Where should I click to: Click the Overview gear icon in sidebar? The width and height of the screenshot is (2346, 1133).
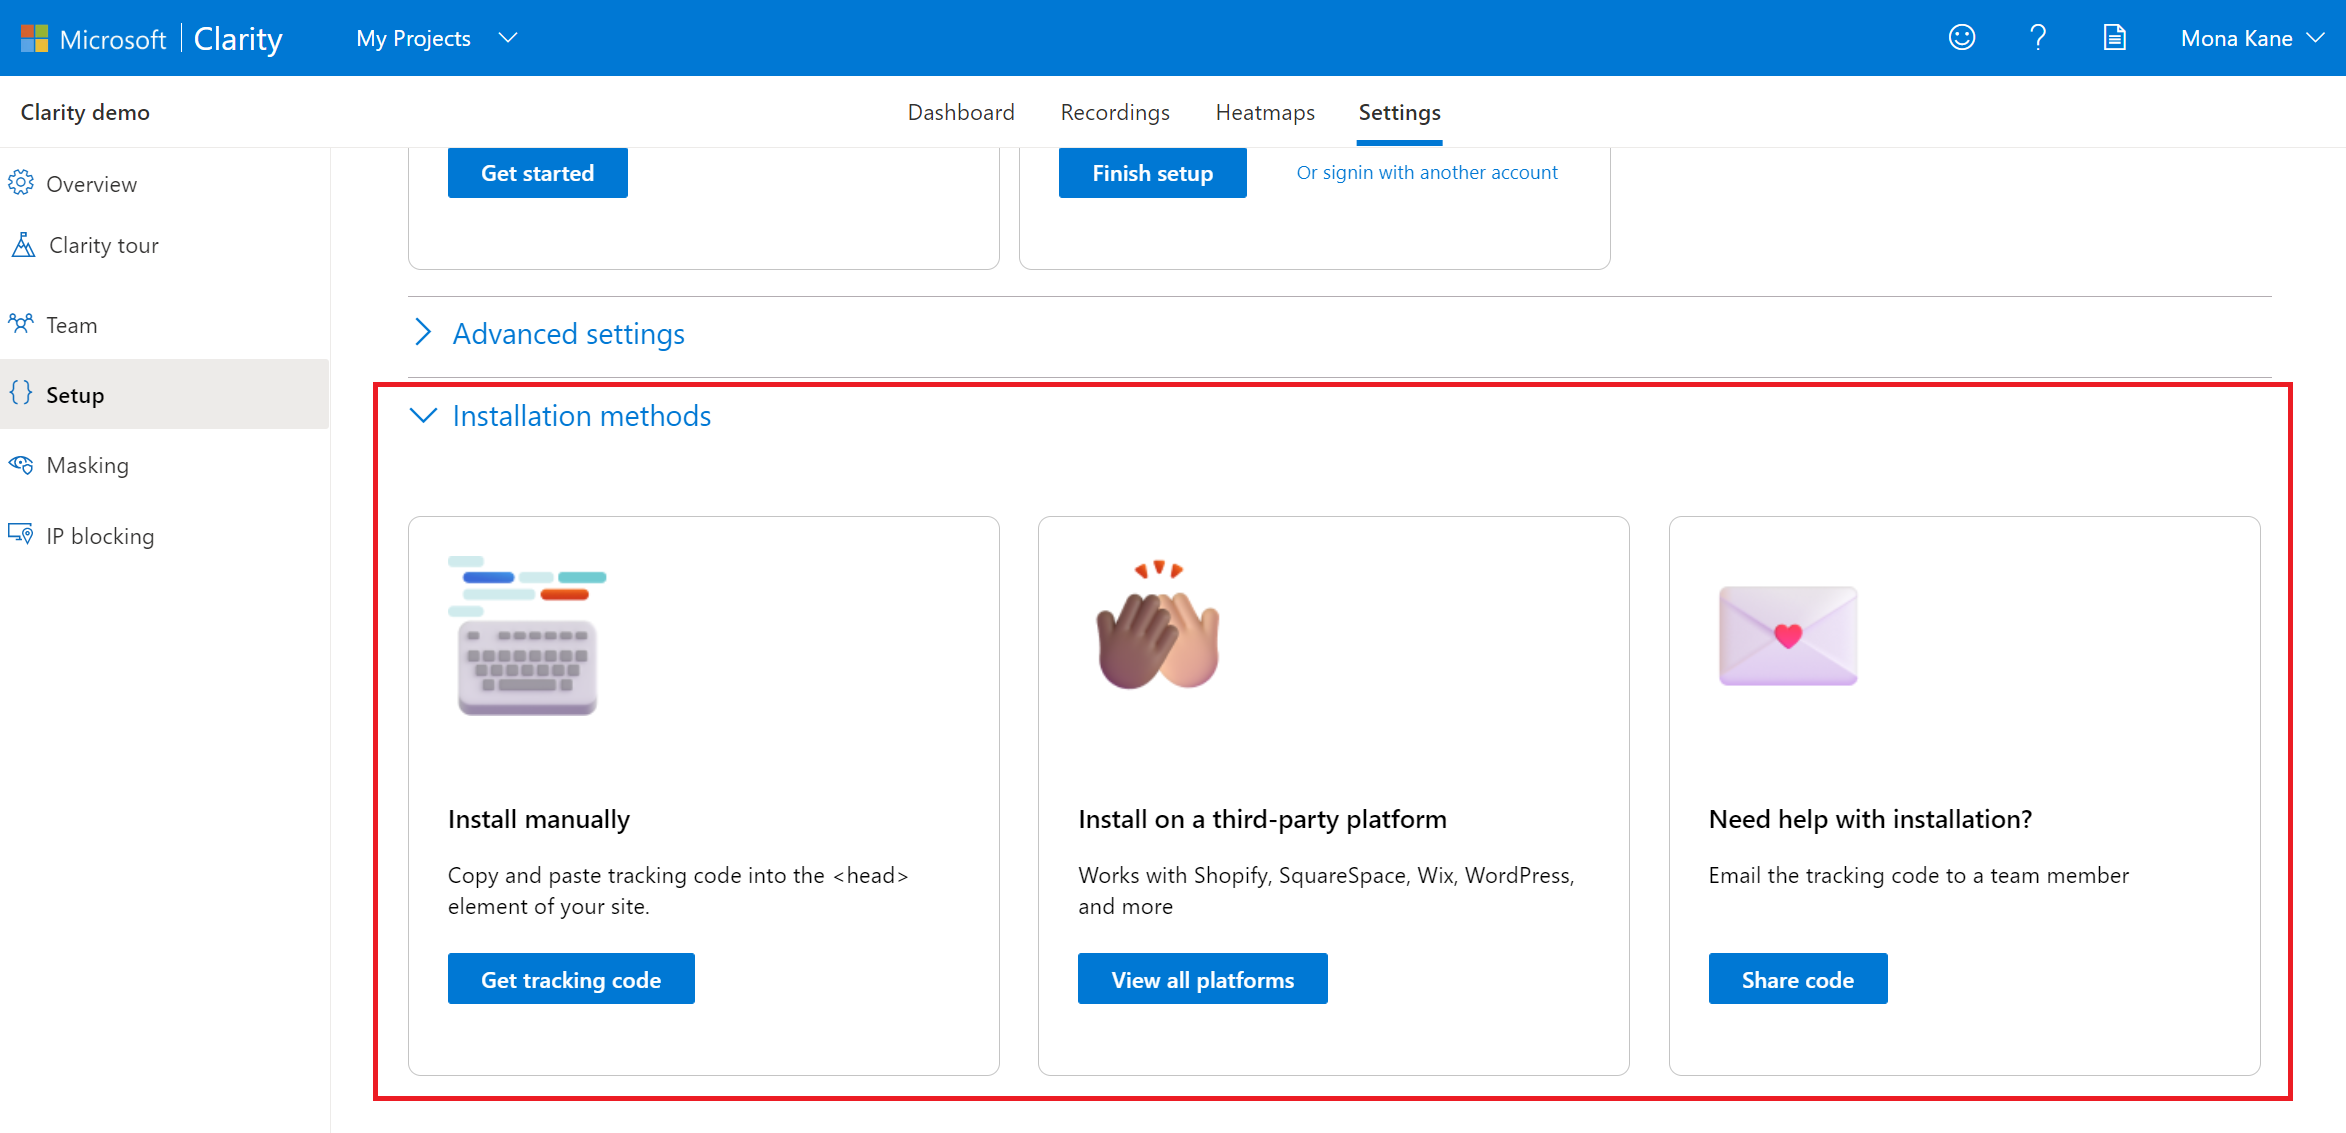[x=21, y=183]
